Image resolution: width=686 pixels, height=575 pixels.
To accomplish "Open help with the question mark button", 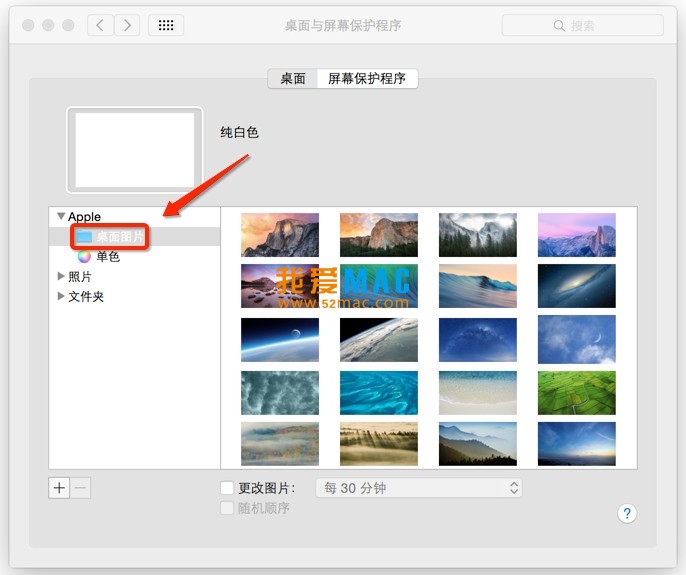I will 627,513.
